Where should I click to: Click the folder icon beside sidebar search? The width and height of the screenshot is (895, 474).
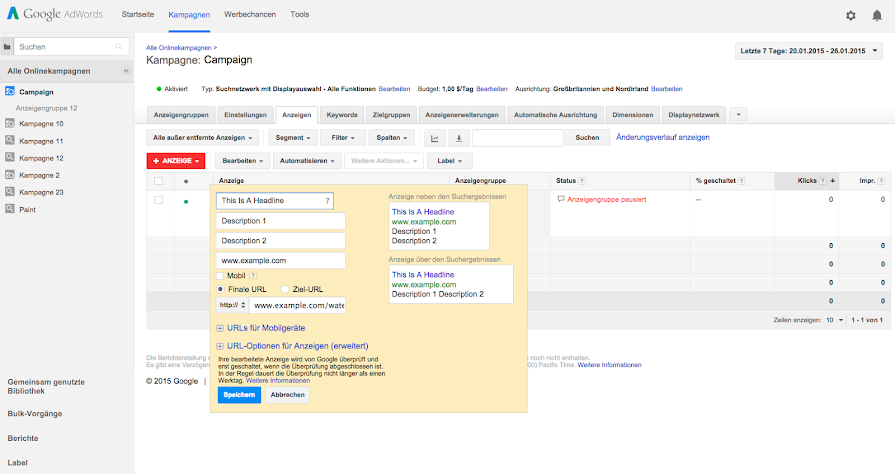pos(7,47)
